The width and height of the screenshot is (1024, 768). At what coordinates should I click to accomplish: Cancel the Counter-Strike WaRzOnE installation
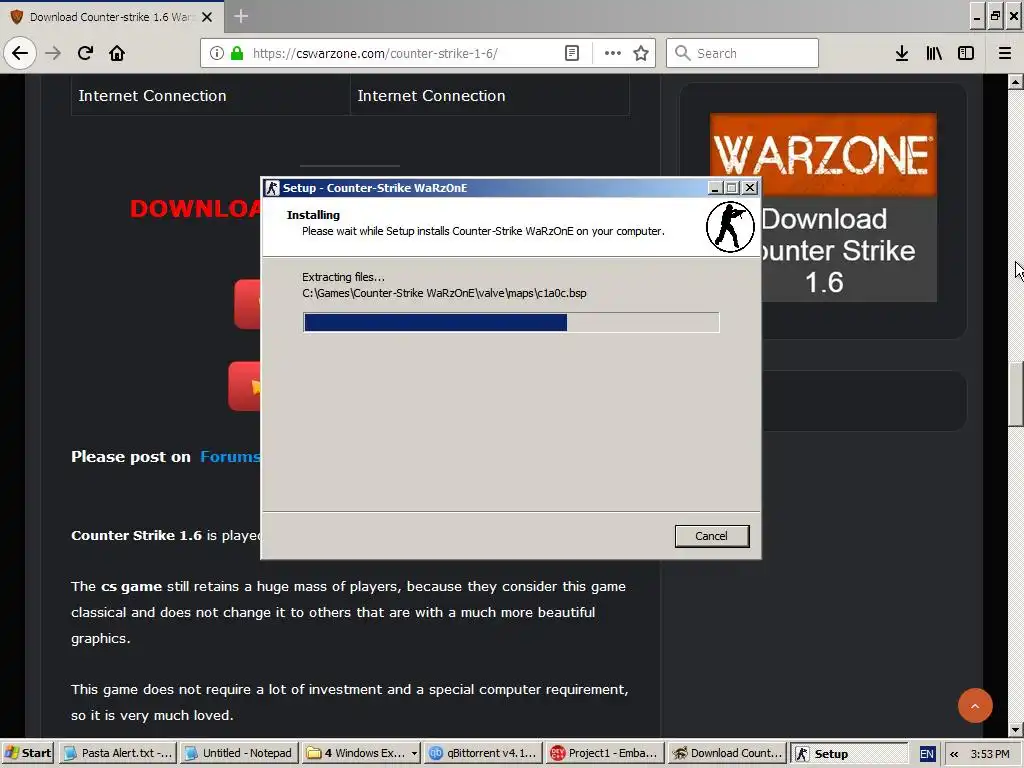(712, 536)
